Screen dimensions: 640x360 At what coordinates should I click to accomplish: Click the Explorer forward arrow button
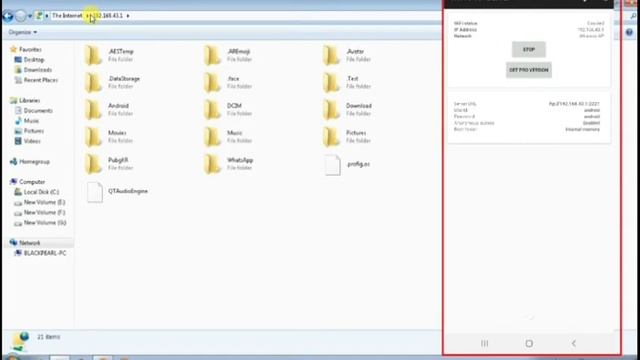pyautogui.click(x=20, y=16)
